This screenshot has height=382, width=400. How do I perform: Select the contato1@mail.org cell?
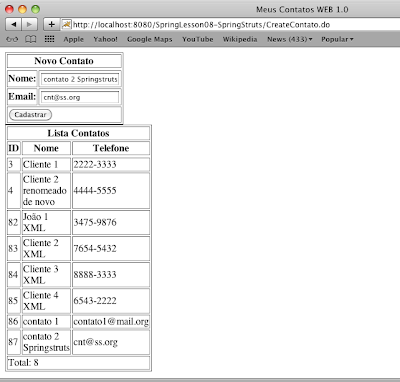click(111, 321)
